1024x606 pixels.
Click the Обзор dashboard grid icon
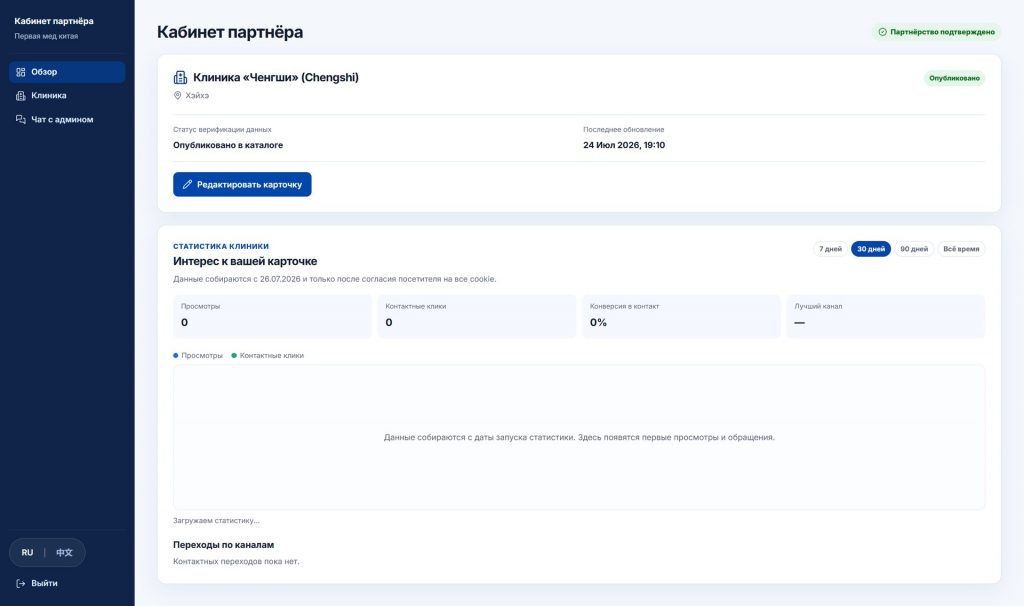[21, 72]
